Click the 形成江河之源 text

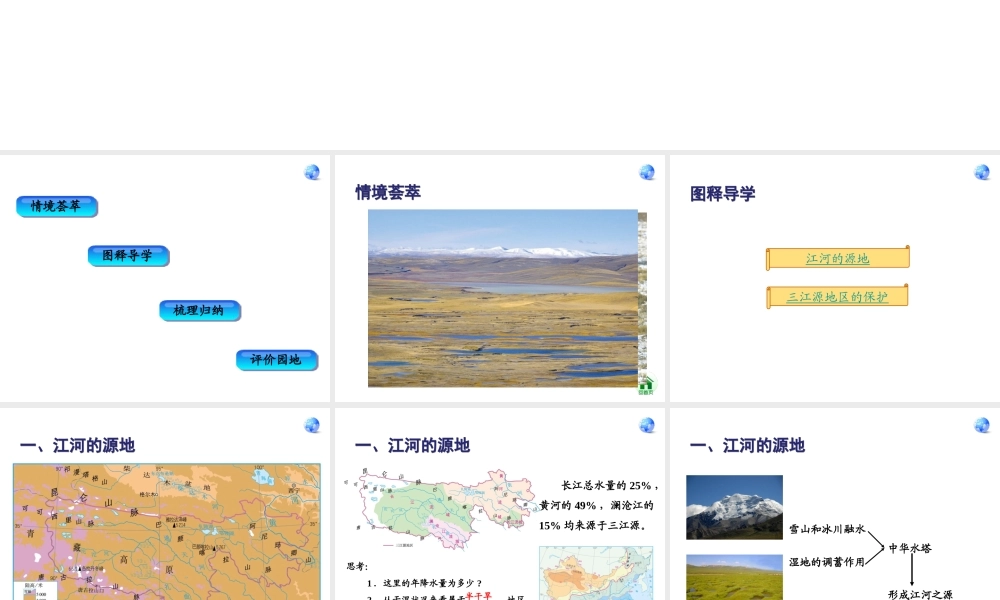point(920,594)
